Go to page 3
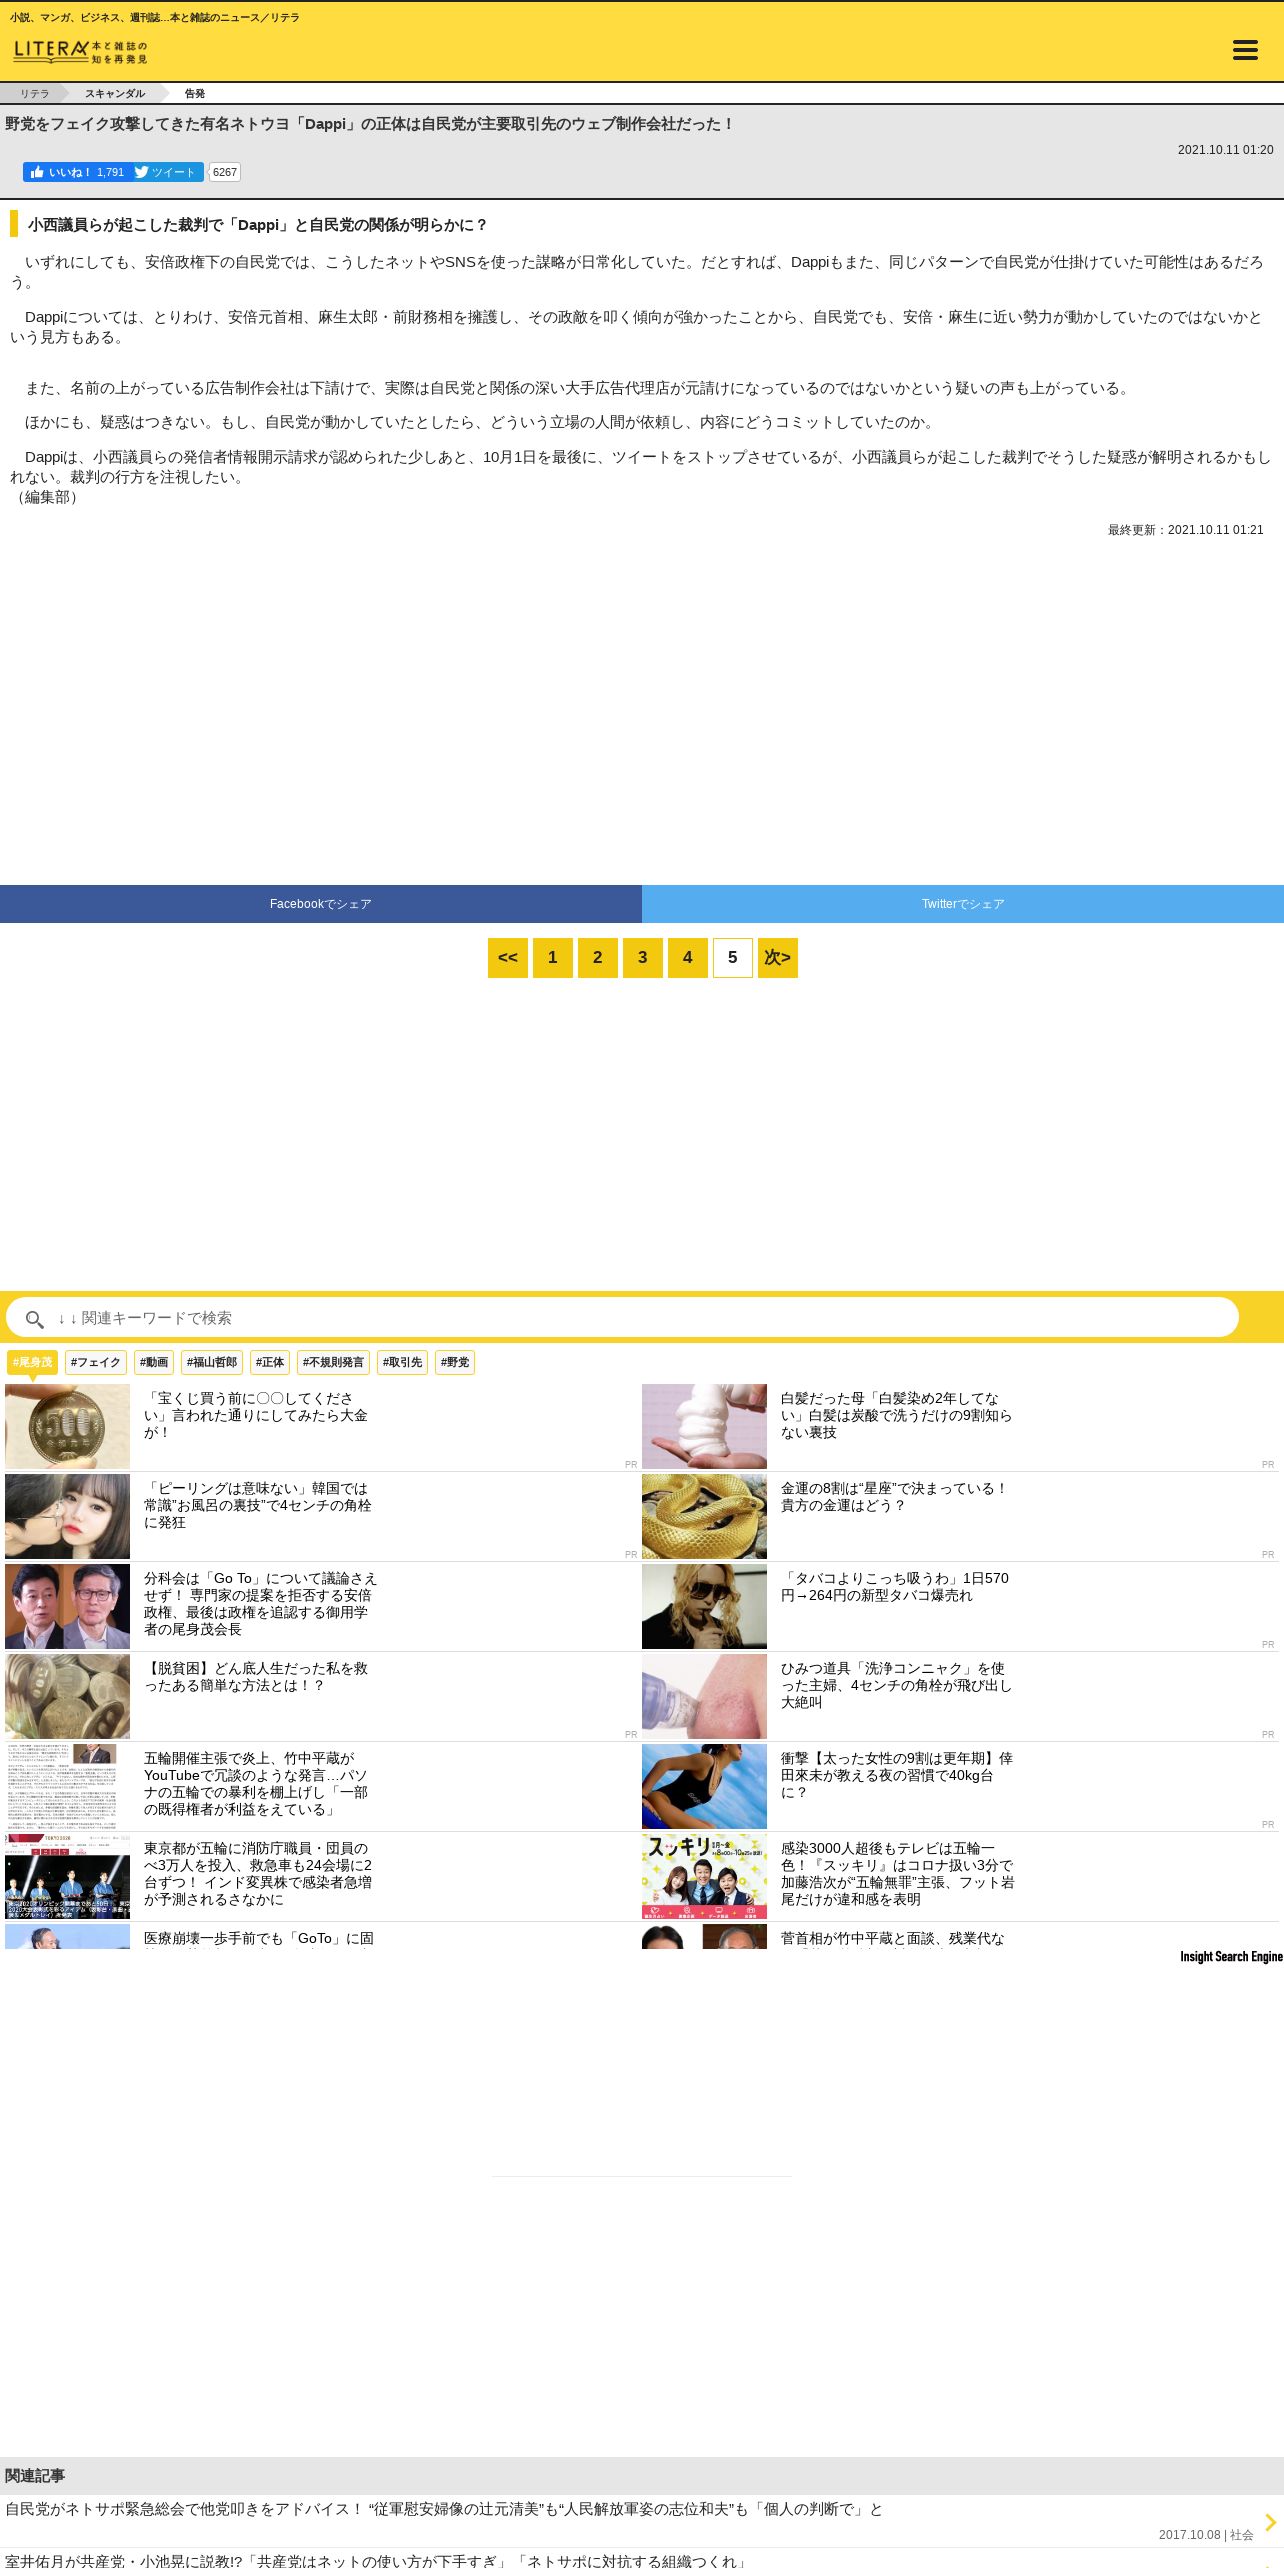Viewport: 1284px width, 2568px height. point(643,958)
